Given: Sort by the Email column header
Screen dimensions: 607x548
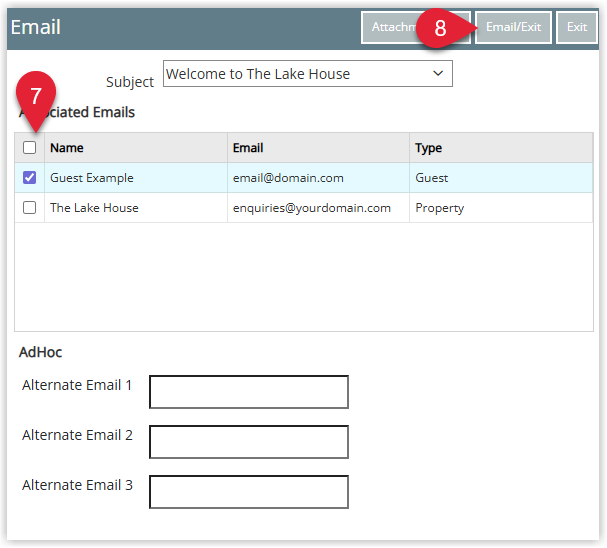Looking at the screenshot, I should coord(318,147).
